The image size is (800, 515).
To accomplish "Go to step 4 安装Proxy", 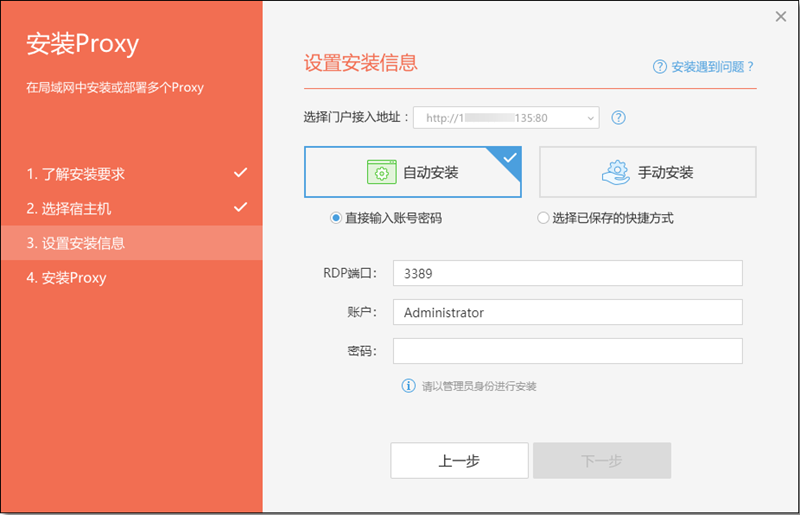I will coord(66,277).
